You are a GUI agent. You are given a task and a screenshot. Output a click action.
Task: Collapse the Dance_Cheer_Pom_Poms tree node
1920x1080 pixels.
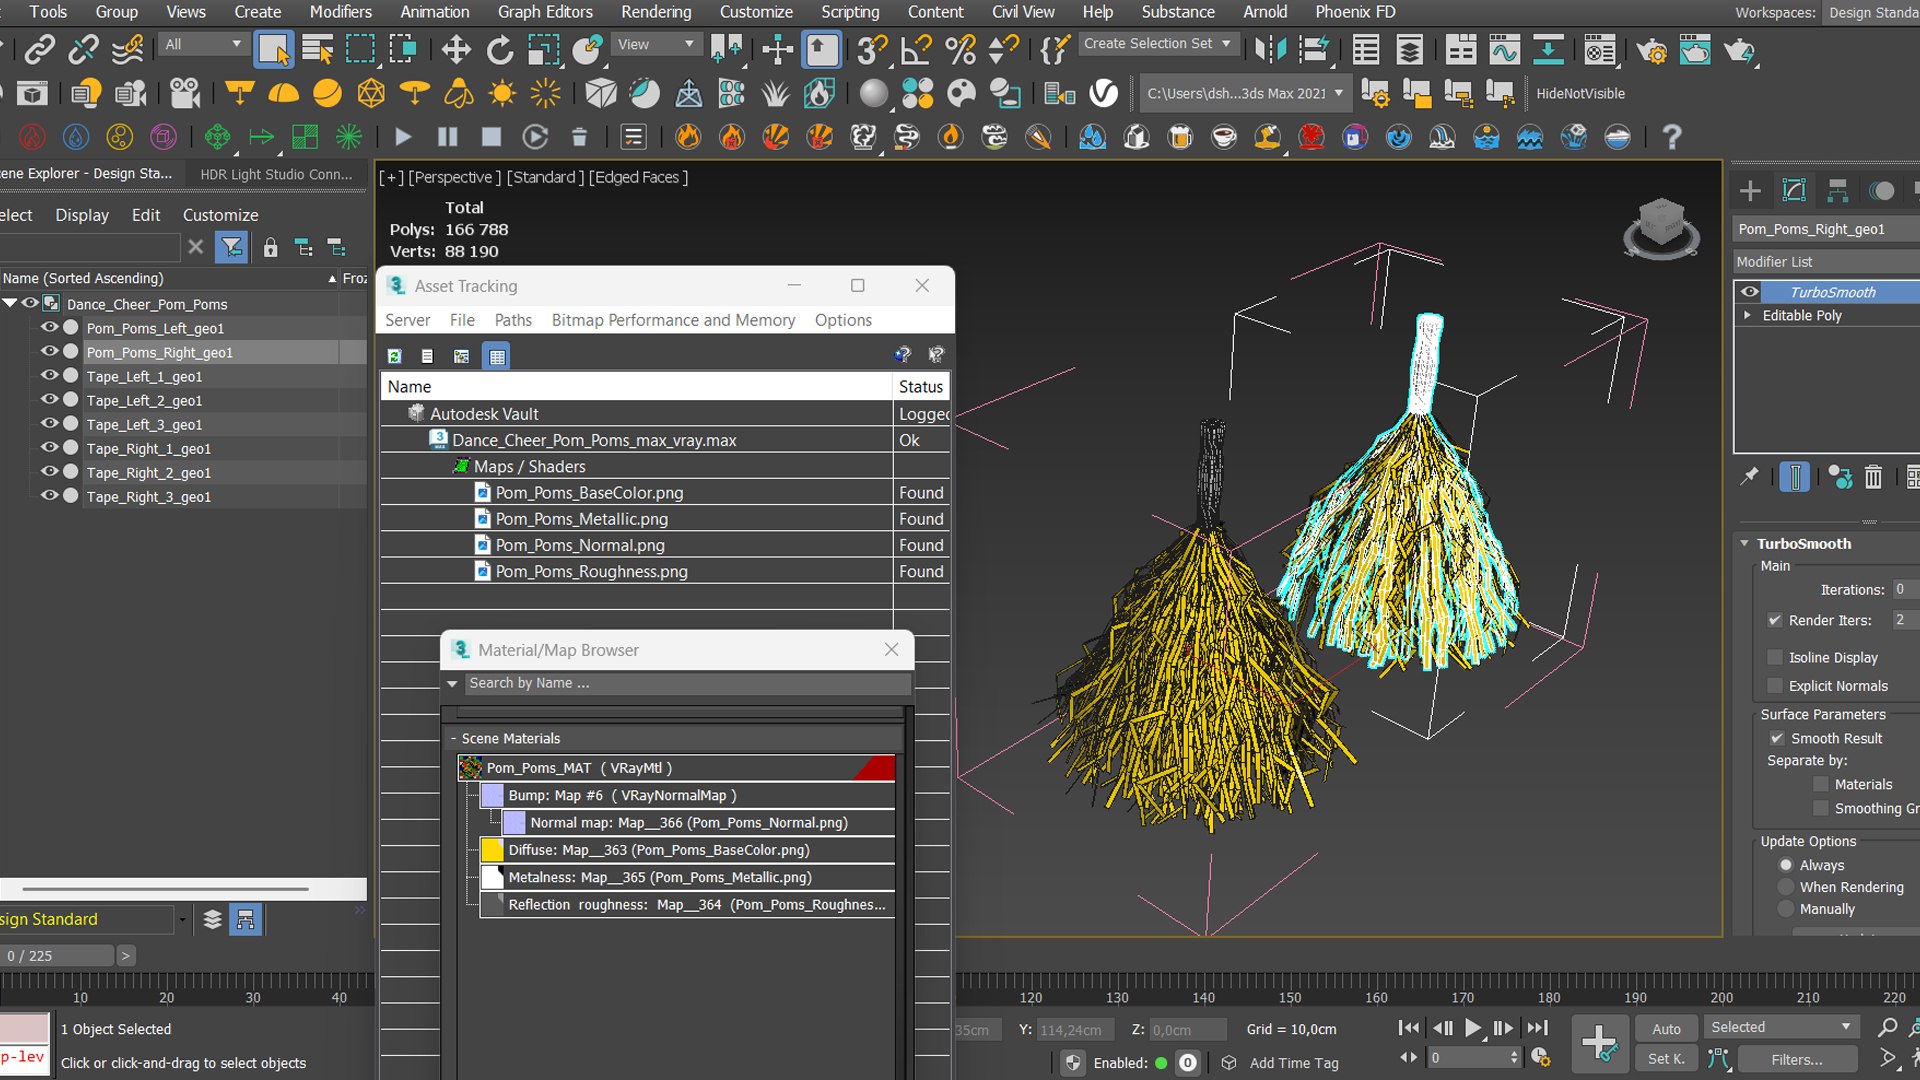click(x=10, y=303)
